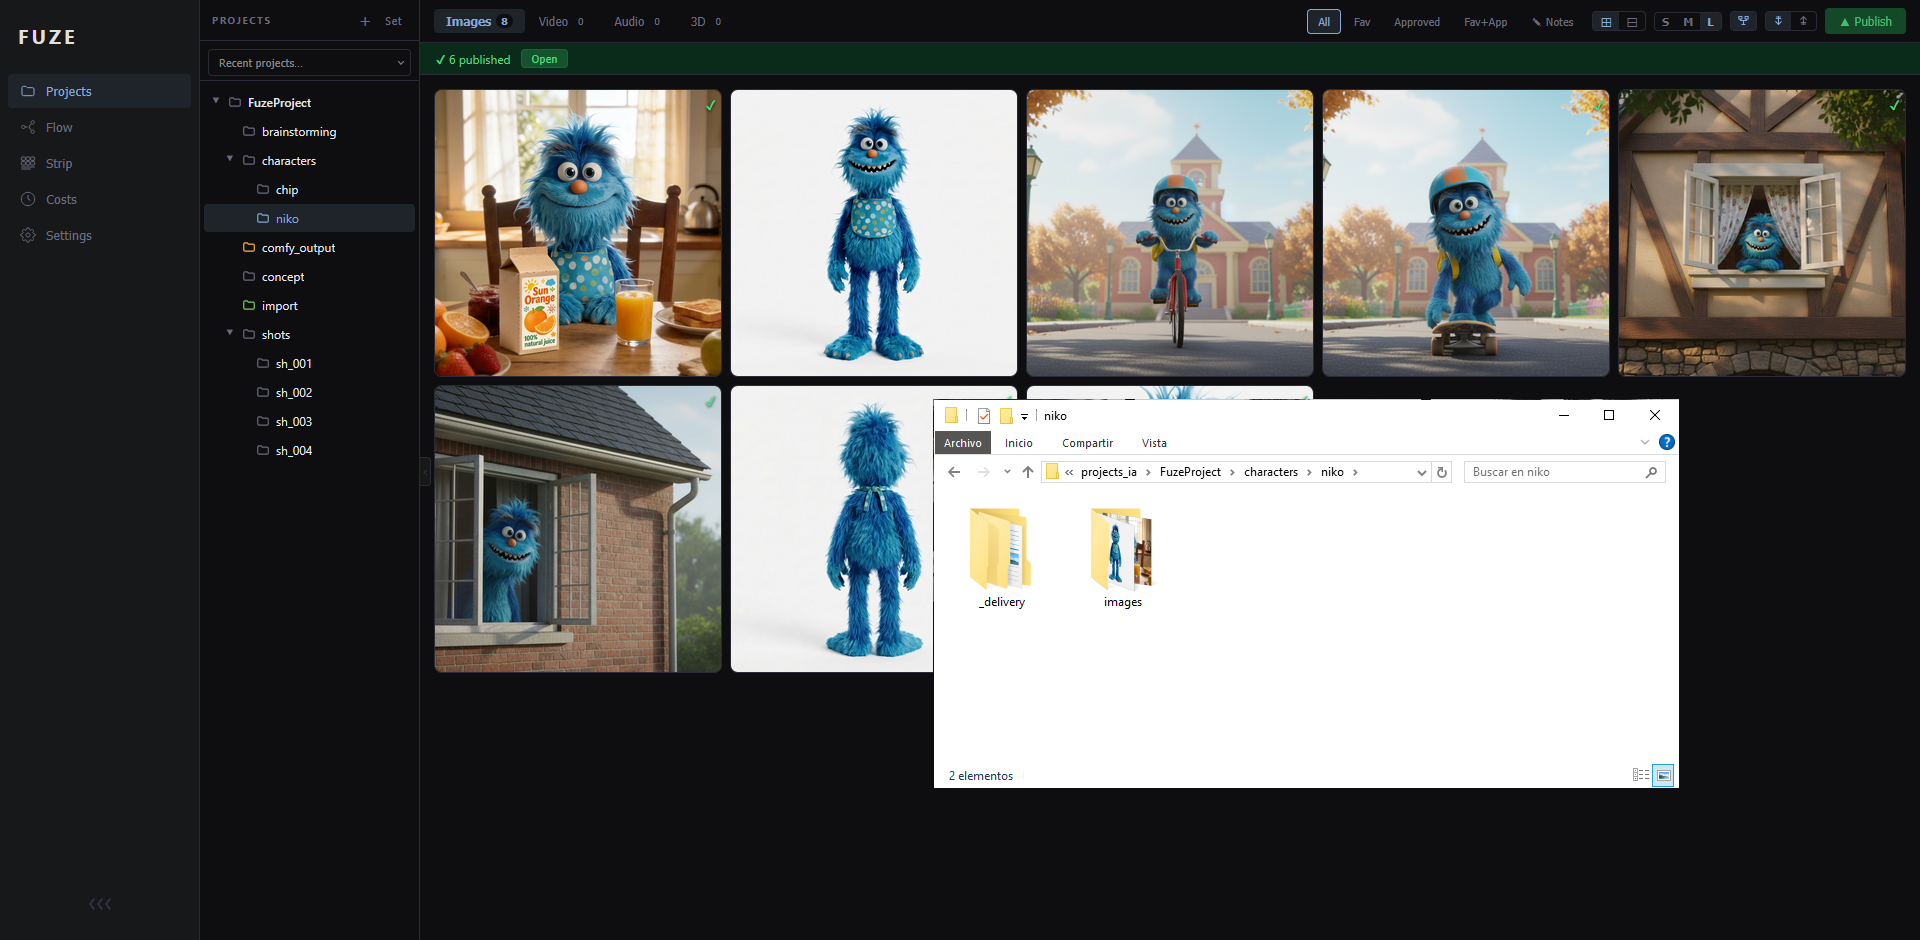
Task: Go up one folder level in Explorer
Action: (1028, 473)
